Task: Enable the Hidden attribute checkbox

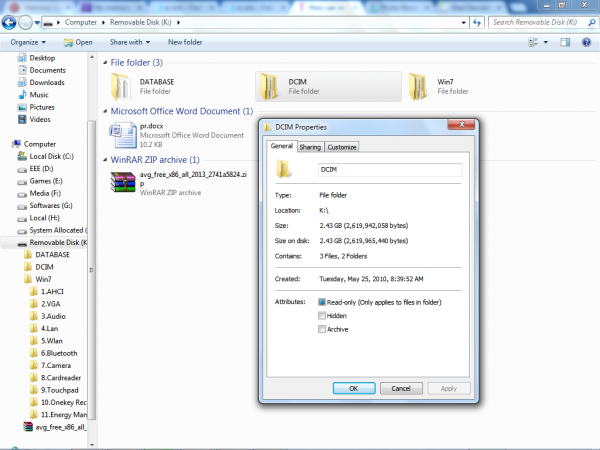Action: pos(322,316)
